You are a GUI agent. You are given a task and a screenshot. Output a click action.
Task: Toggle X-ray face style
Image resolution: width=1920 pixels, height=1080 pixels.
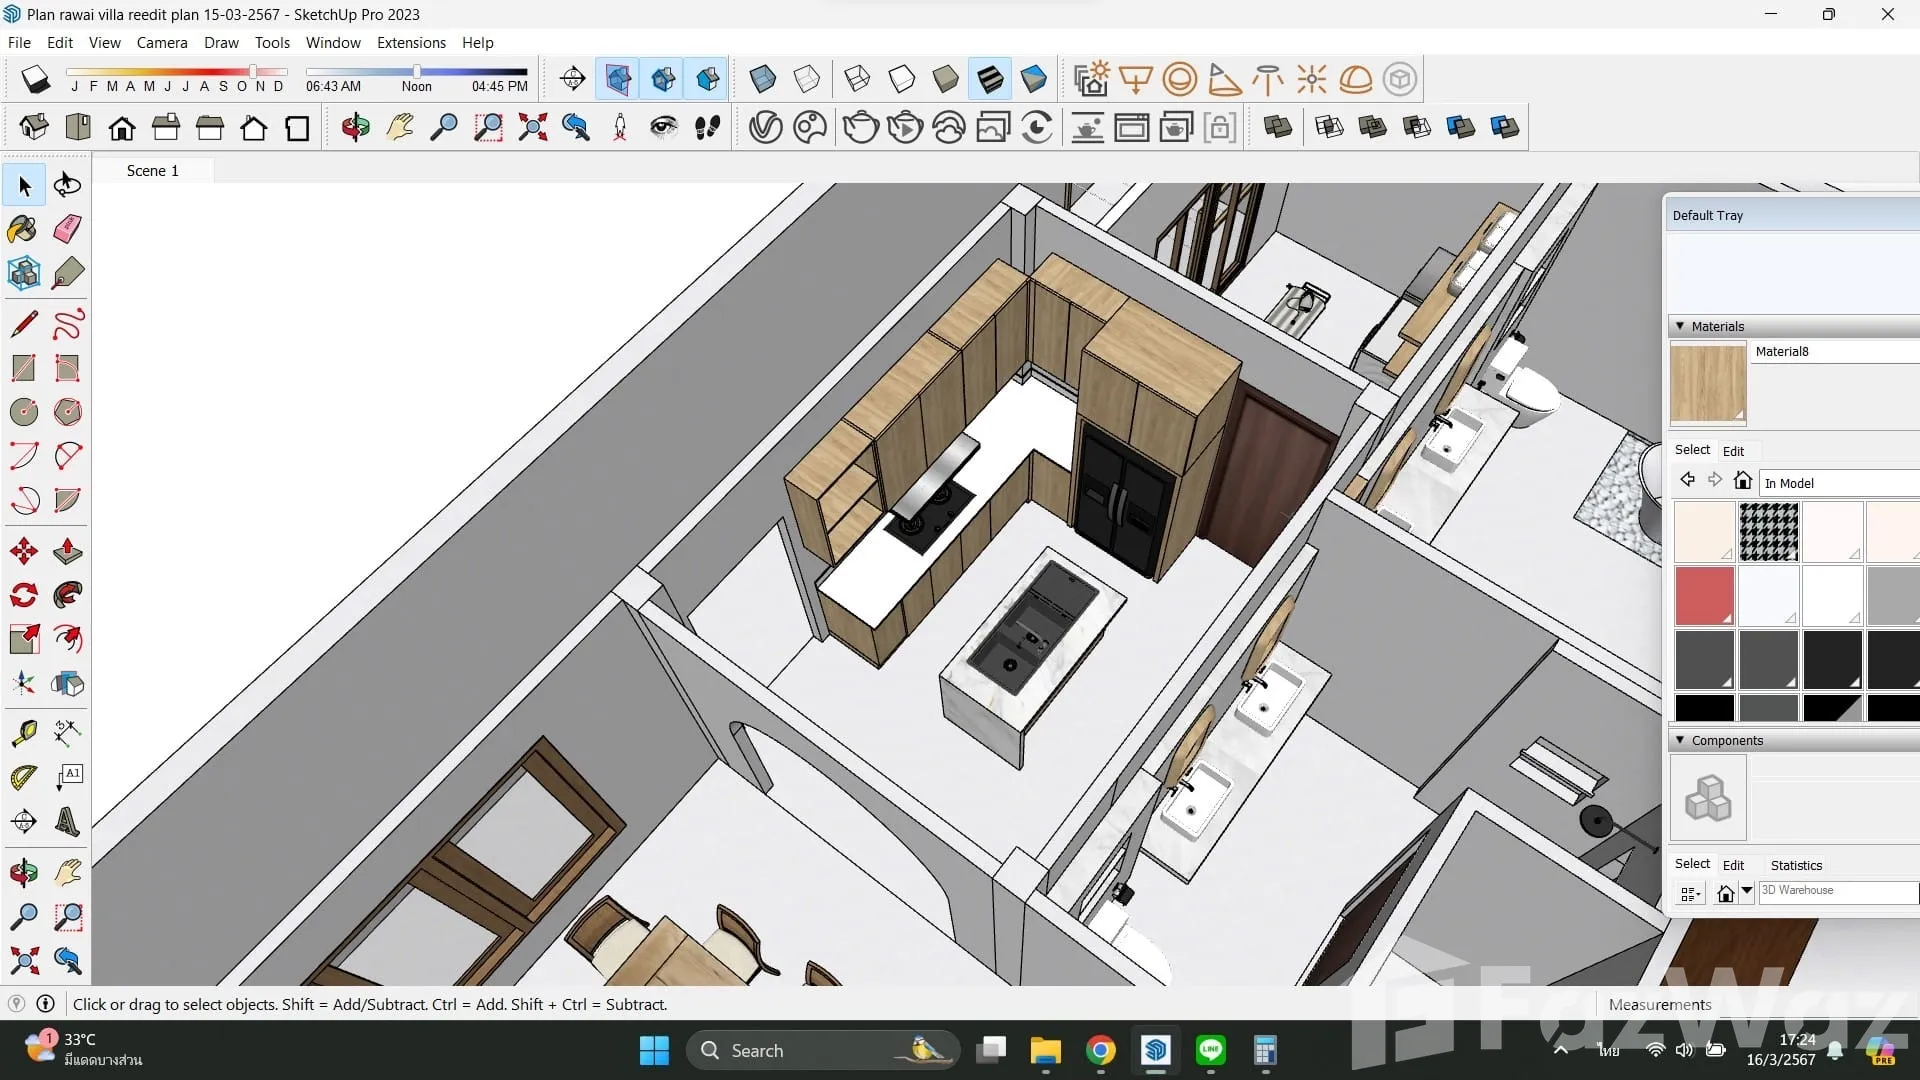(x=762, y=79)
